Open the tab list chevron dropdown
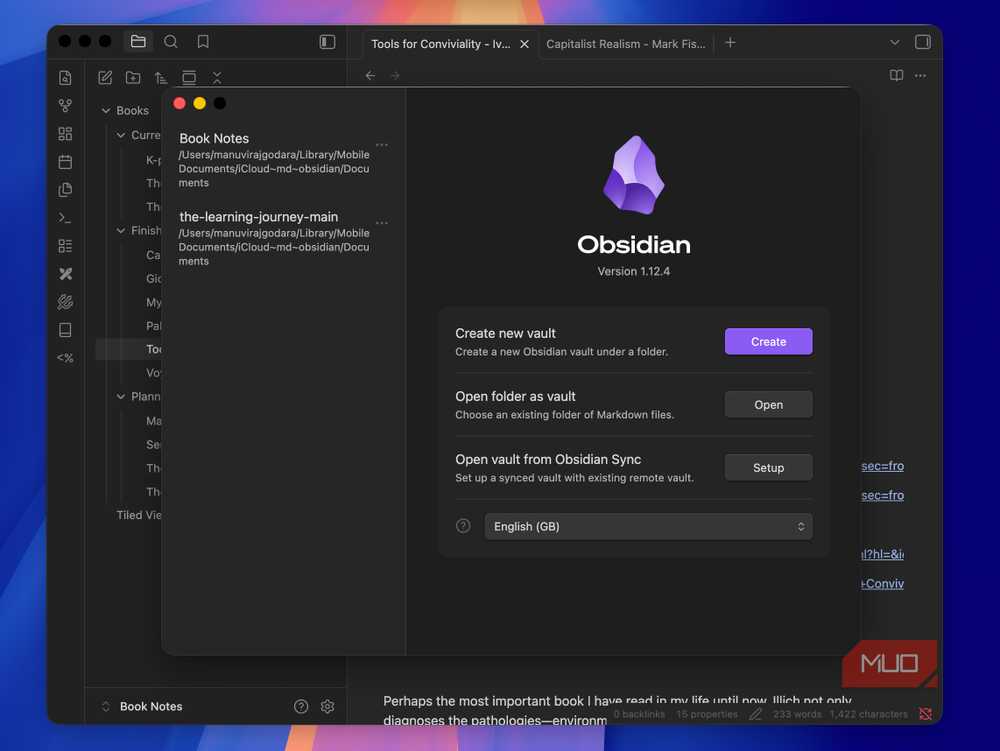Viewport: 1000px width, 751px height. click(x=895, y=43)
